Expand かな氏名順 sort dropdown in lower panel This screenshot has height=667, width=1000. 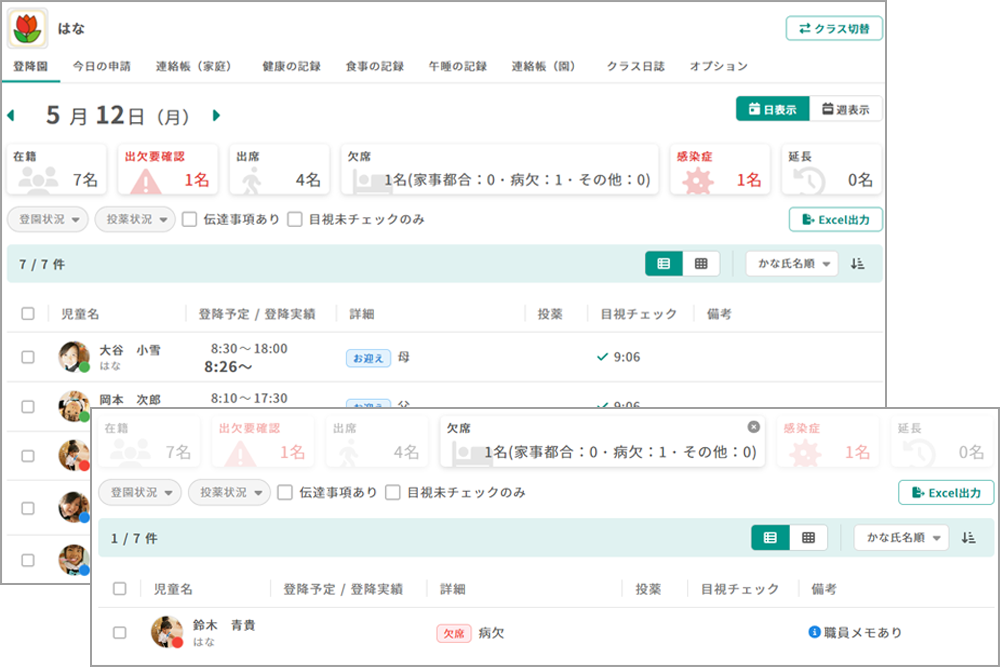click(901, 538)
